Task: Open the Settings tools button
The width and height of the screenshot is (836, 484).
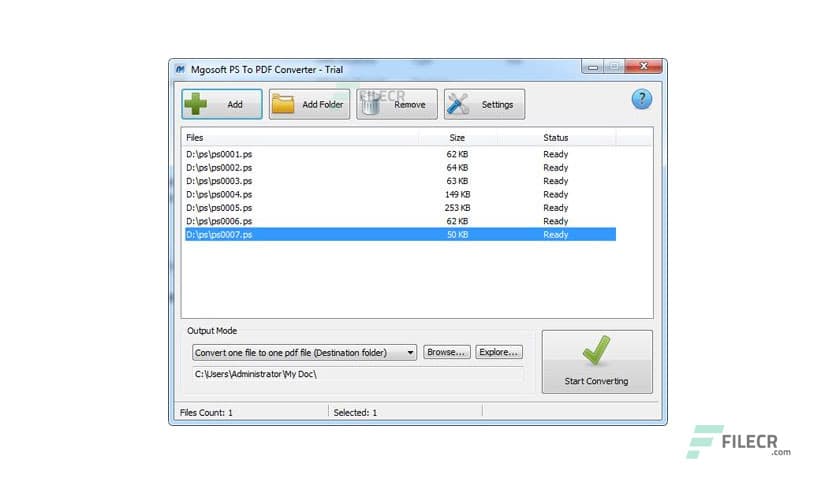Action: coord(484,104)
